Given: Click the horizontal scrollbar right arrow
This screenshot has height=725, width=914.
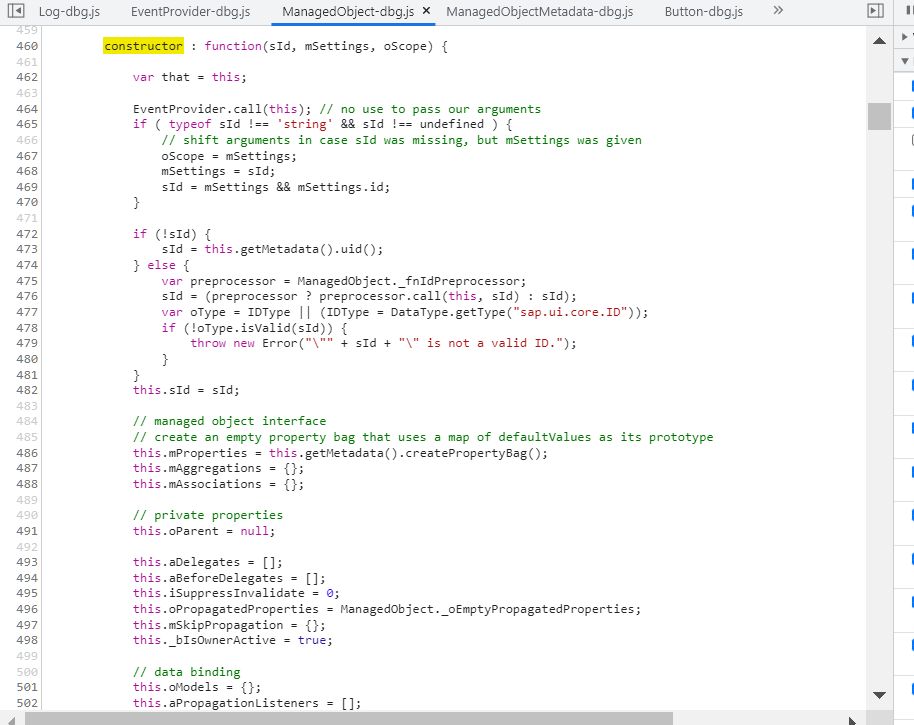Looking at the screenshot, I should pyautogui.click(x=852, y=720).
